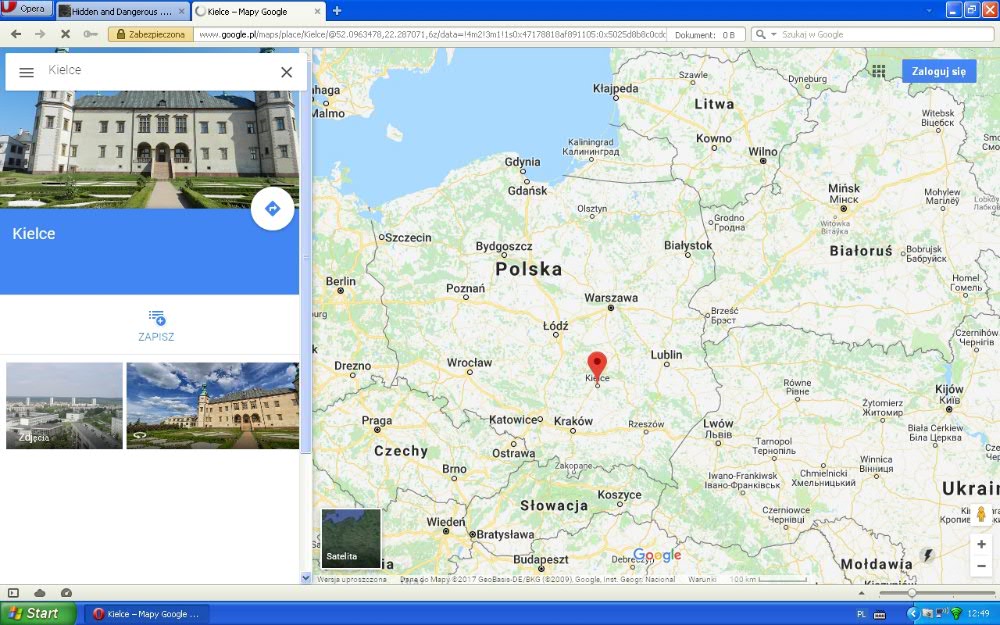Click the Warszawa city label

coord(611,297)
